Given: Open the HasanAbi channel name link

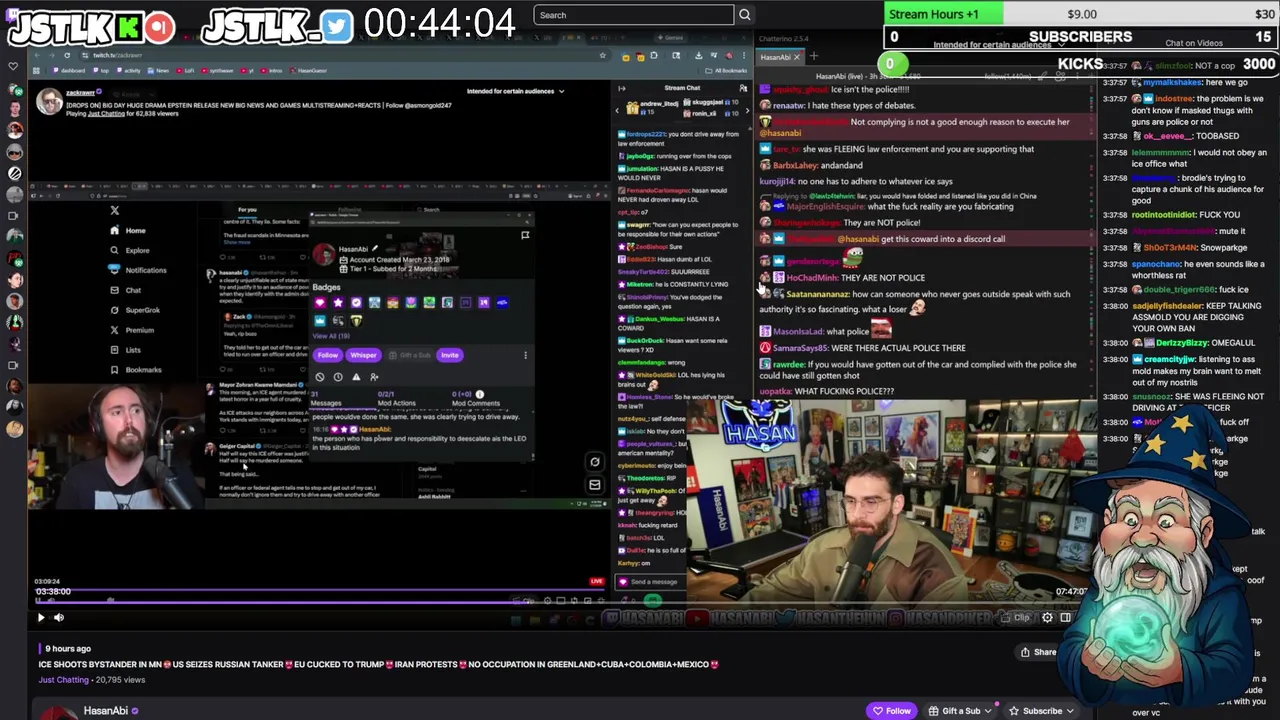Looking at the screenshot, I should click(x=105, y=711).
